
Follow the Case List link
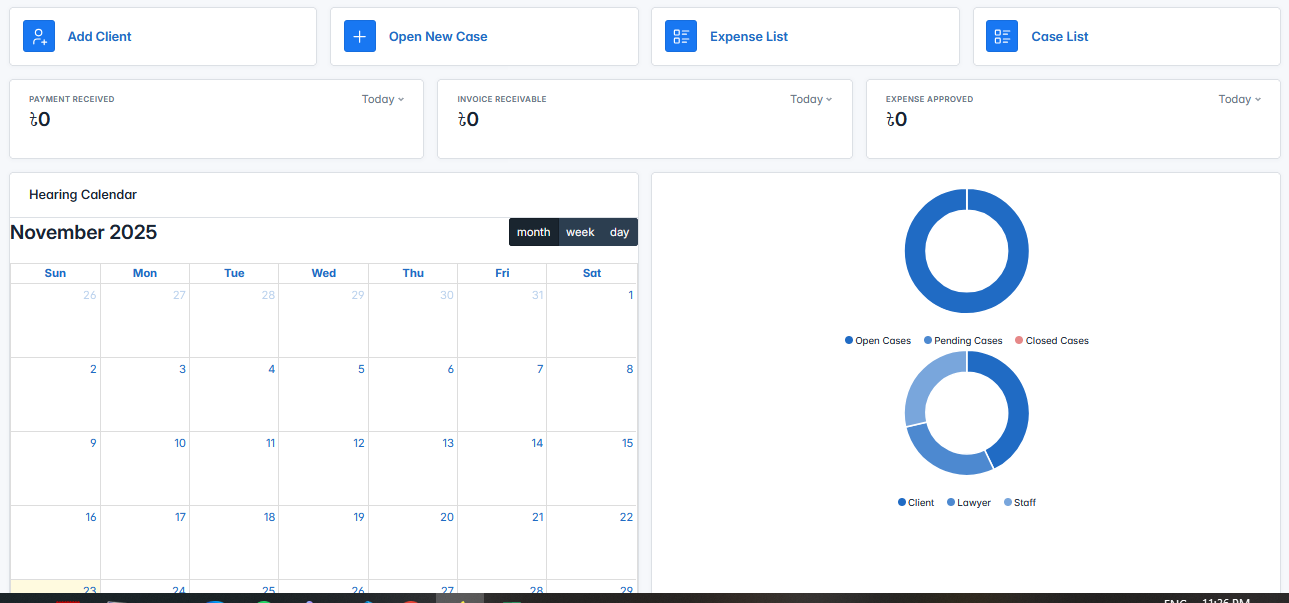[1059, 36]
